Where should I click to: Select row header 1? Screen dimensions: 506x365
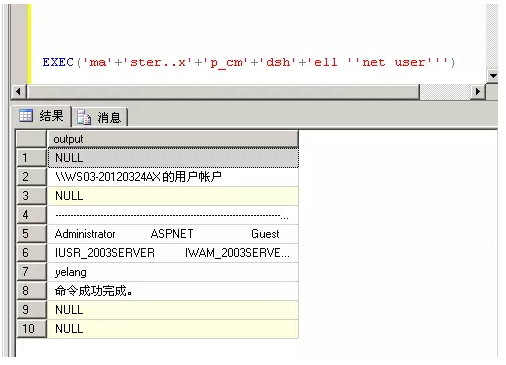tap(31, 158)
